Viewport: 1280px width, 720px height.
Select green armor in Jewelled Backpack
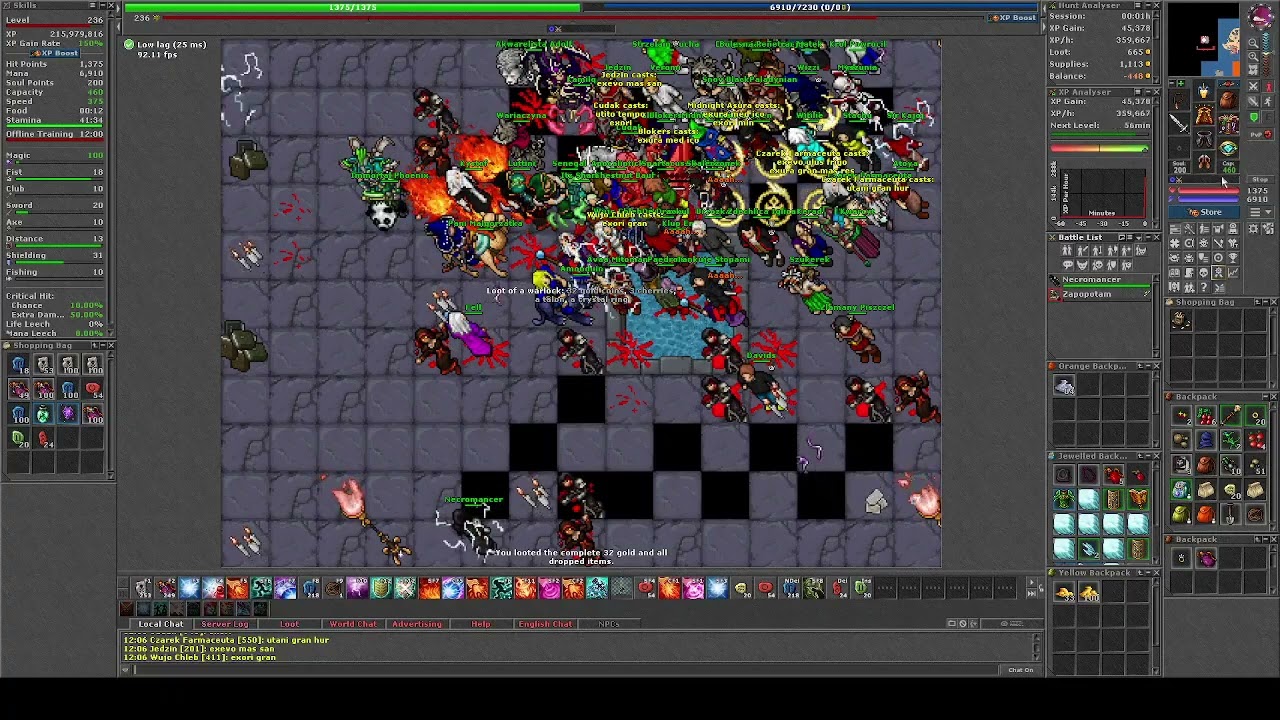coord(1064,499)
